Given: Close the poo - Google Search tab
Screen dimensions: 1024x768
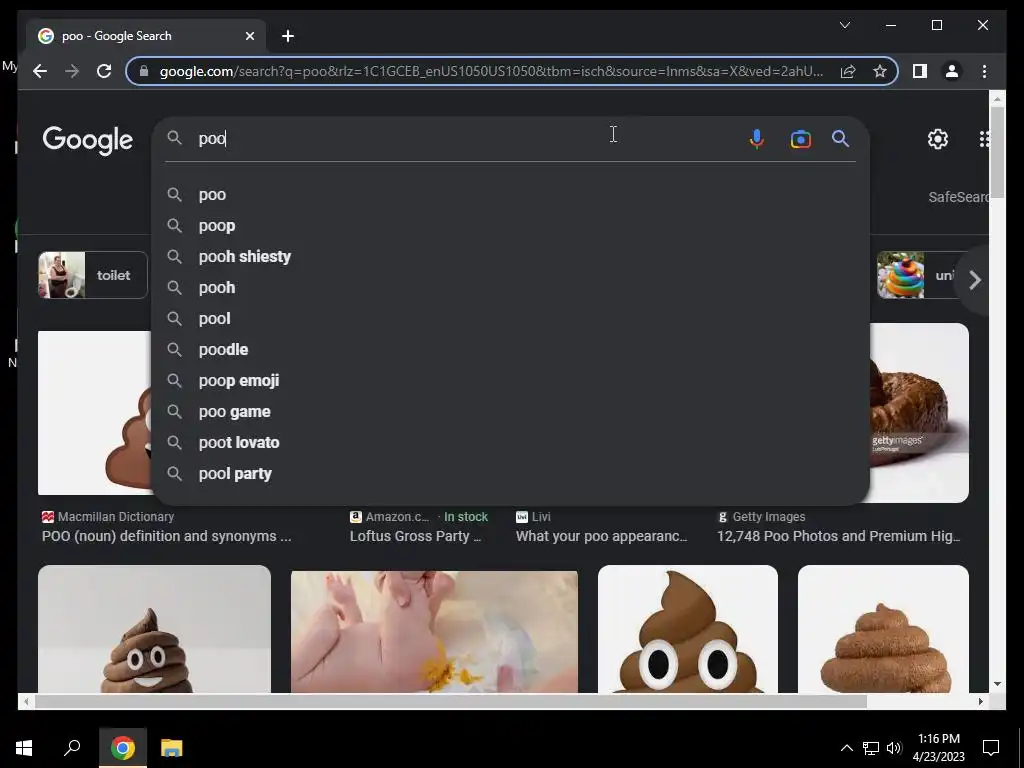Looking at the screenshot, I should [x=249, y=36].
